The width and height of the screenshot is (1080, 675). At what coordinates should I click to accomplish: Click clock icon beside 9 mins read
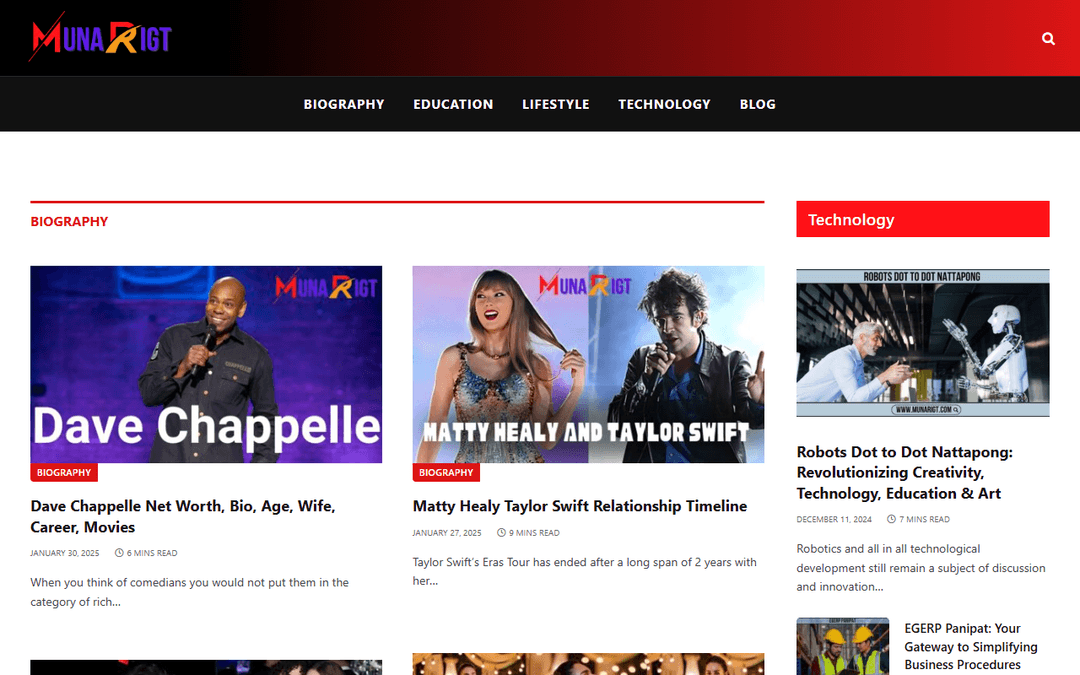(501, 533)
